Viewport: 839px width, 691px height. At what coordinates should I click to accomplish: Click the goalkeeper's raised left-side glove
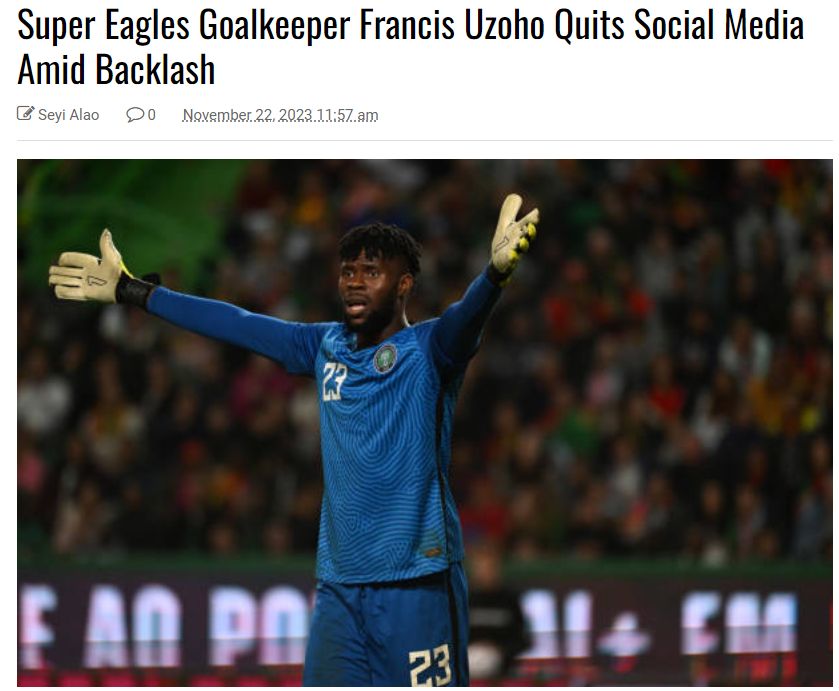(x=87, y=268)
